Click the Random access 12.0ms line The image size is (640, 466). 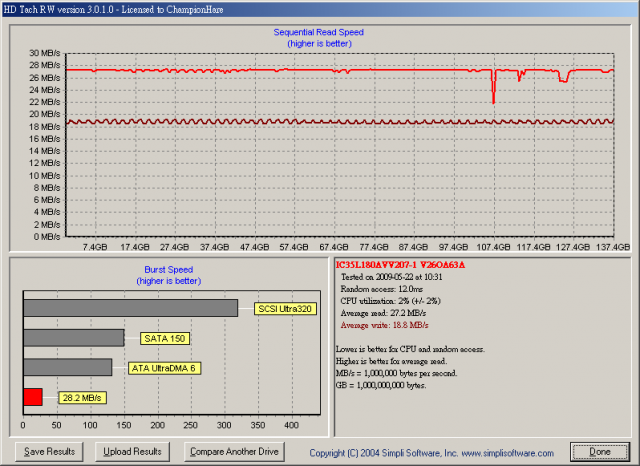click(382, 289)
